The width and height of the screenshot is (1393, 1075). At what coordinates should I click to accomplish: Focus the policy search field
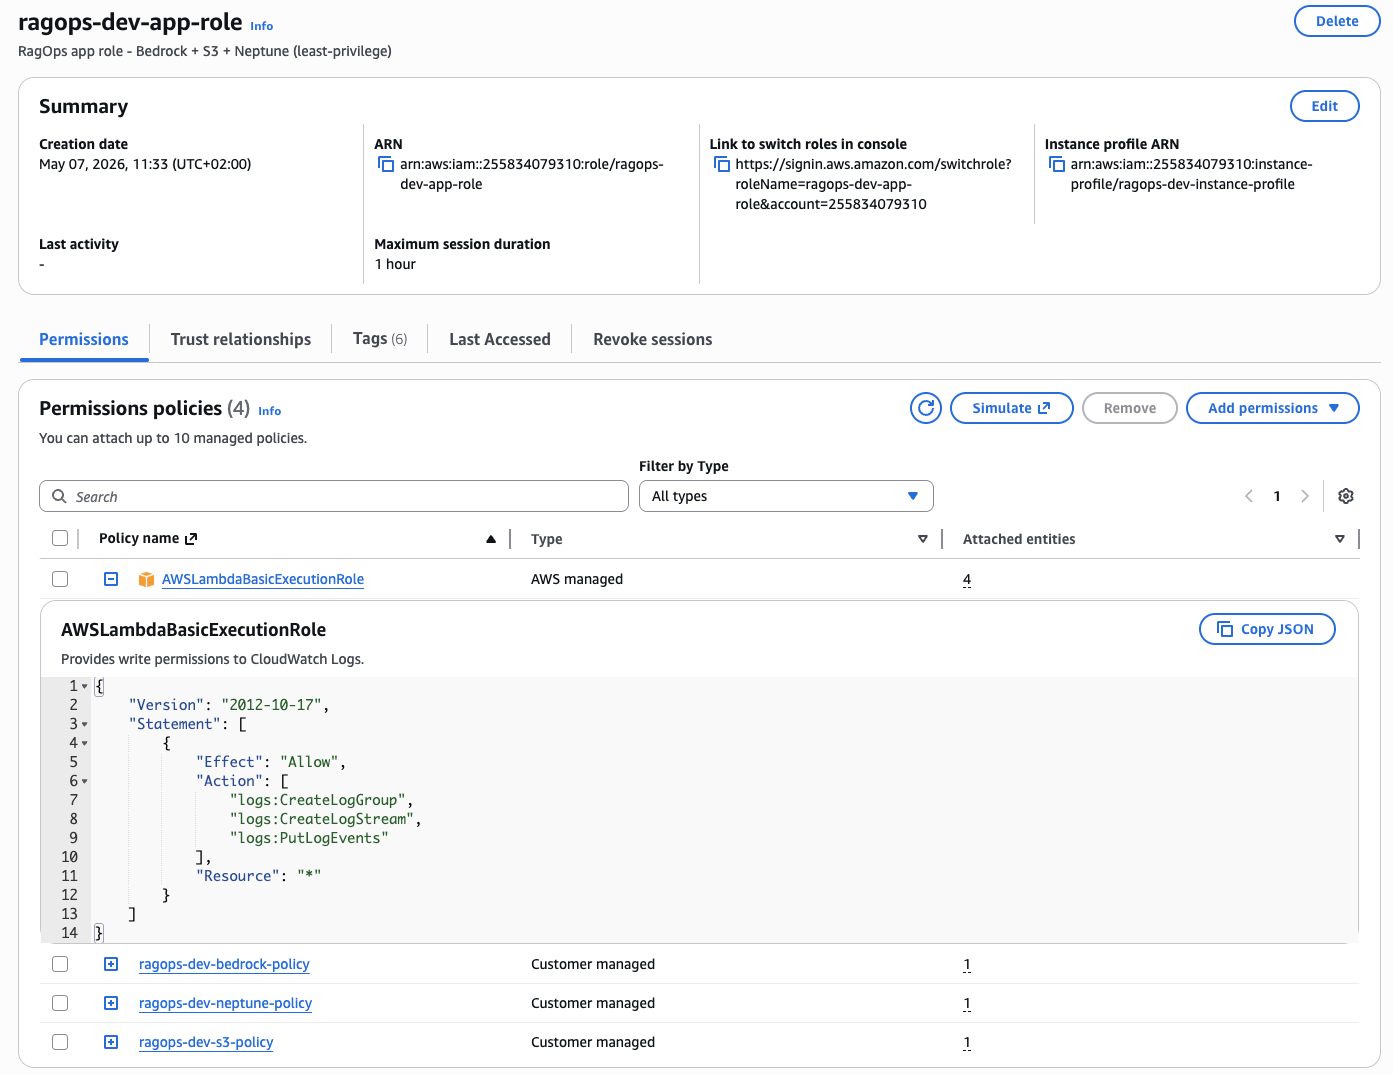[x=334, y=496]
